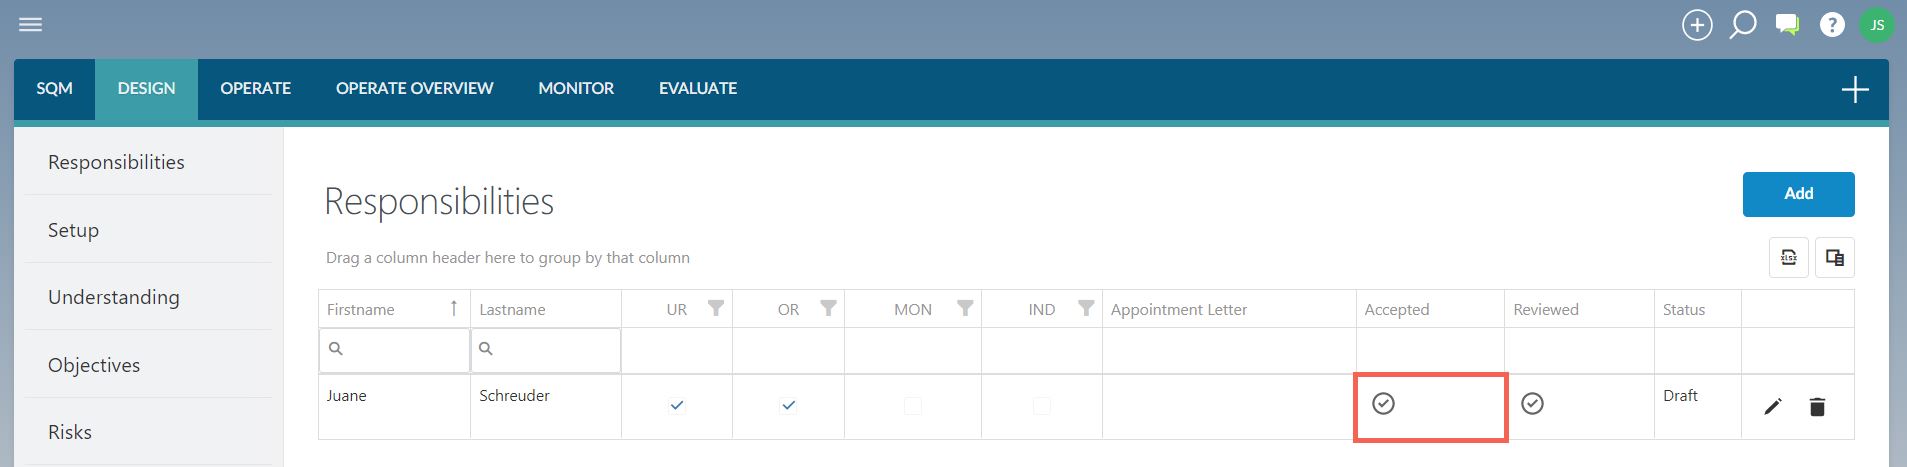The width and height of the screenshot is (1907, 467).
Task: Open the JS user avatar
Action: (x=1877, y=25)
